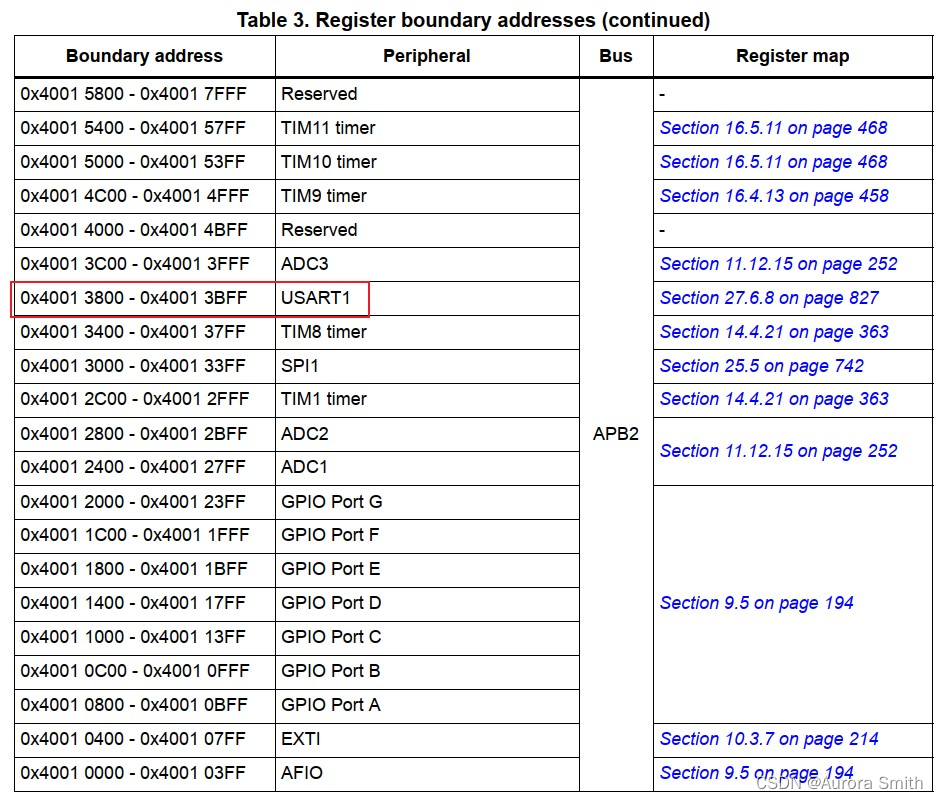Open the ADC2/ADC1 Section 11.12.15 link
Viewport: 938px width, 799px height.
778,451
